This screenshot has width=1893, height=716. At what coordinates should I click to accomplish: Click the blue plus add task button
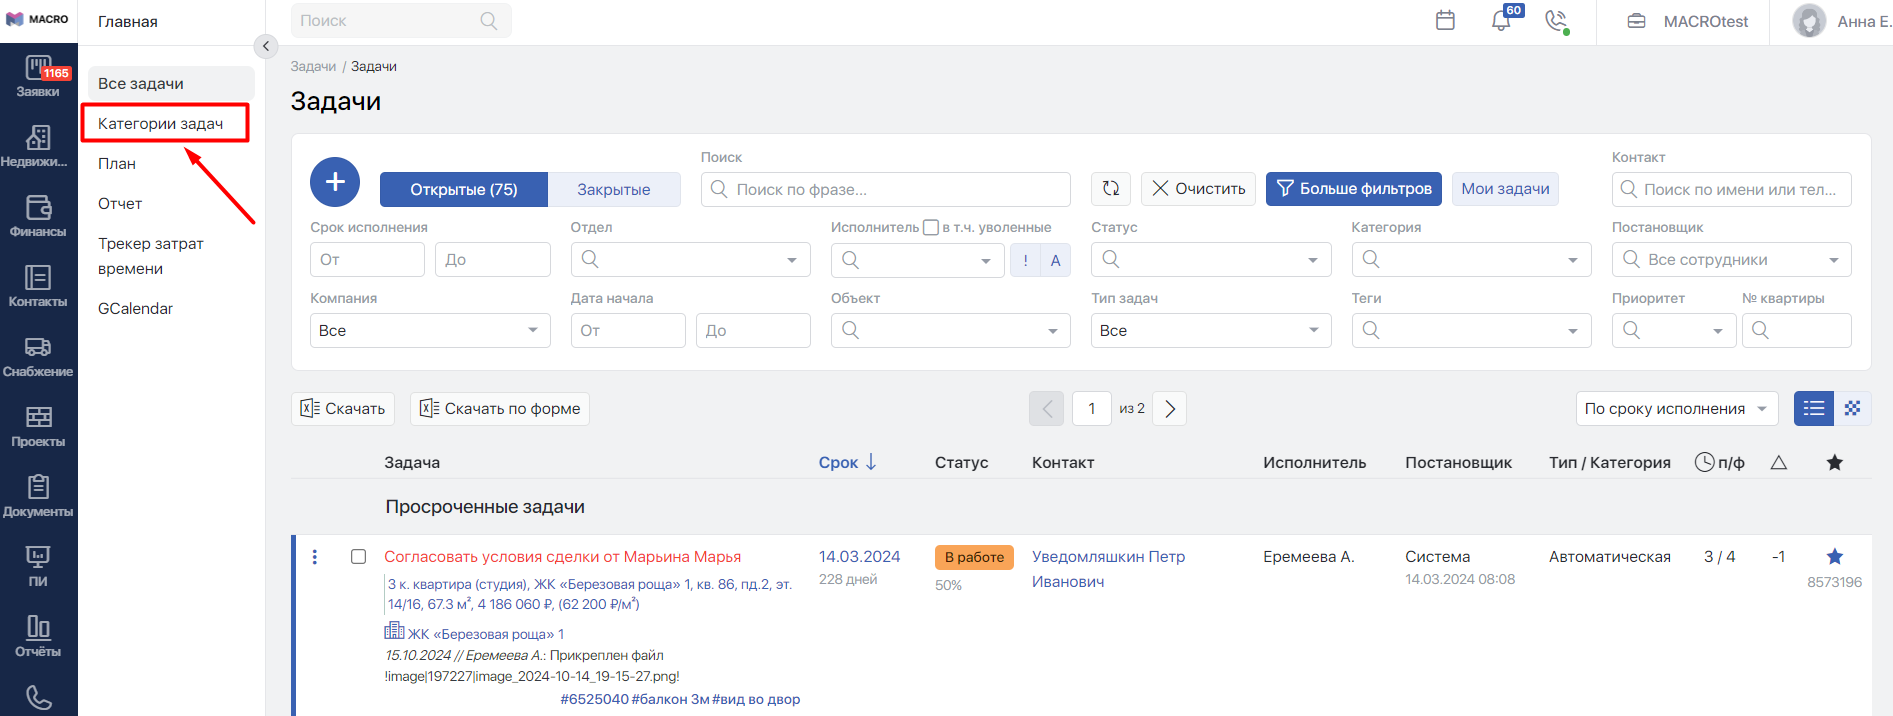coord(335,182)
